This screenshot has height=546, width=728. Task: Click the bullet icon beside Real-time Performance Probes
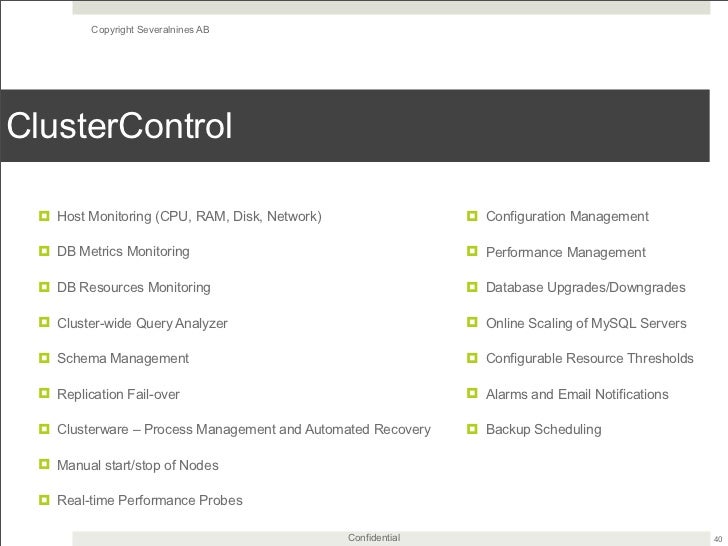point(44,500)
